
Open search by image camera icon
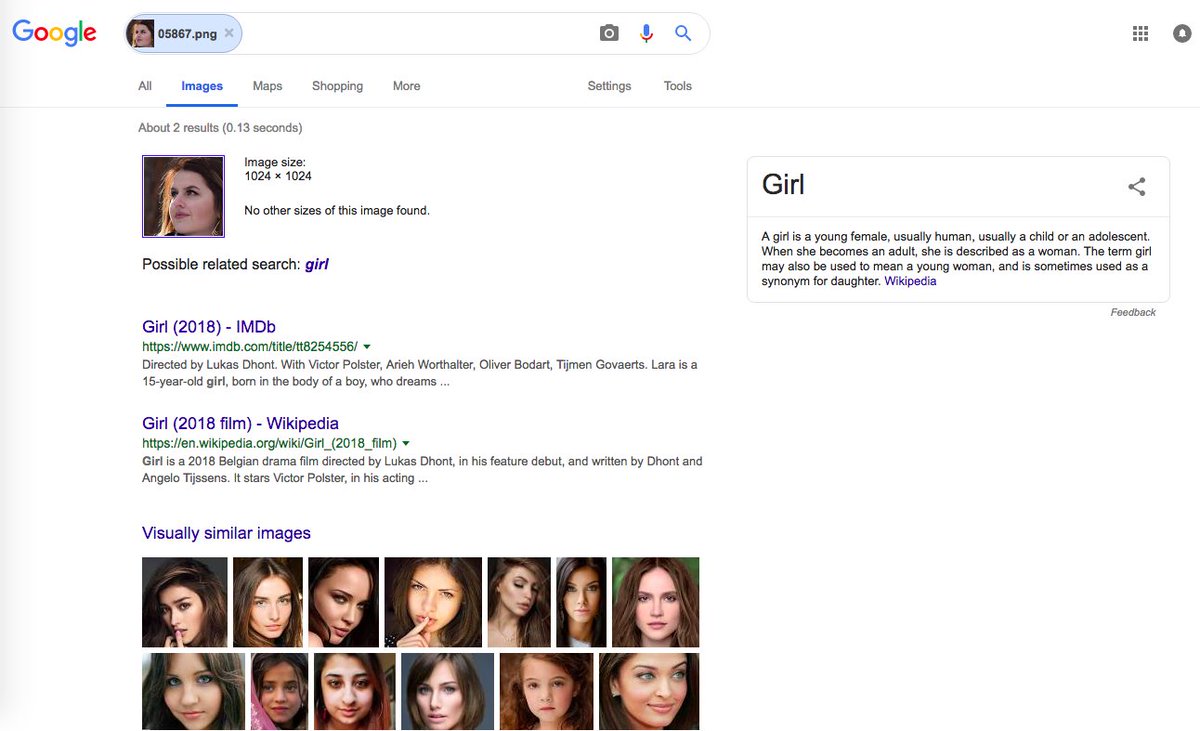click(x=609, y=33)
